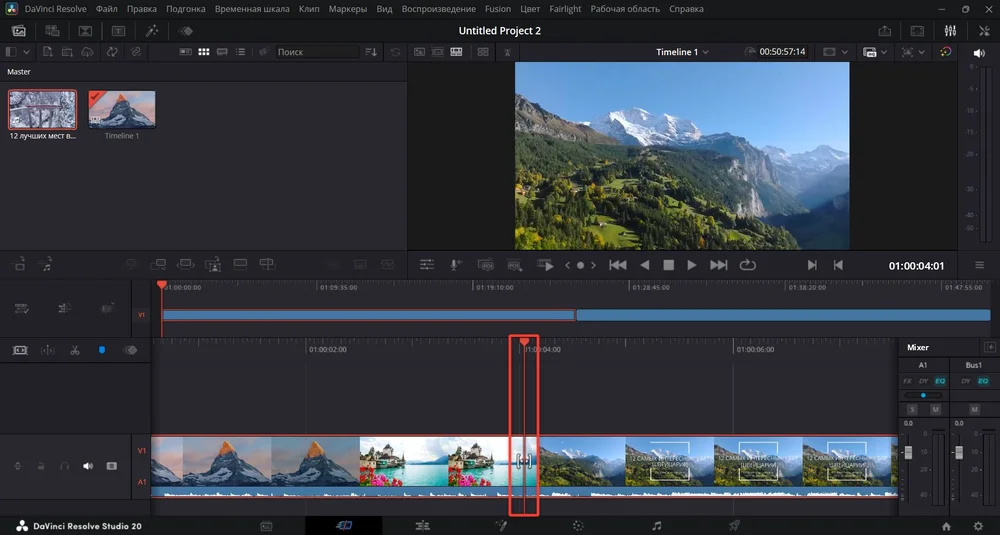The width and height of the screenshot is (1000, 535).
Task: Open the Fusion menu in menu bar
Action: [497, 9]
